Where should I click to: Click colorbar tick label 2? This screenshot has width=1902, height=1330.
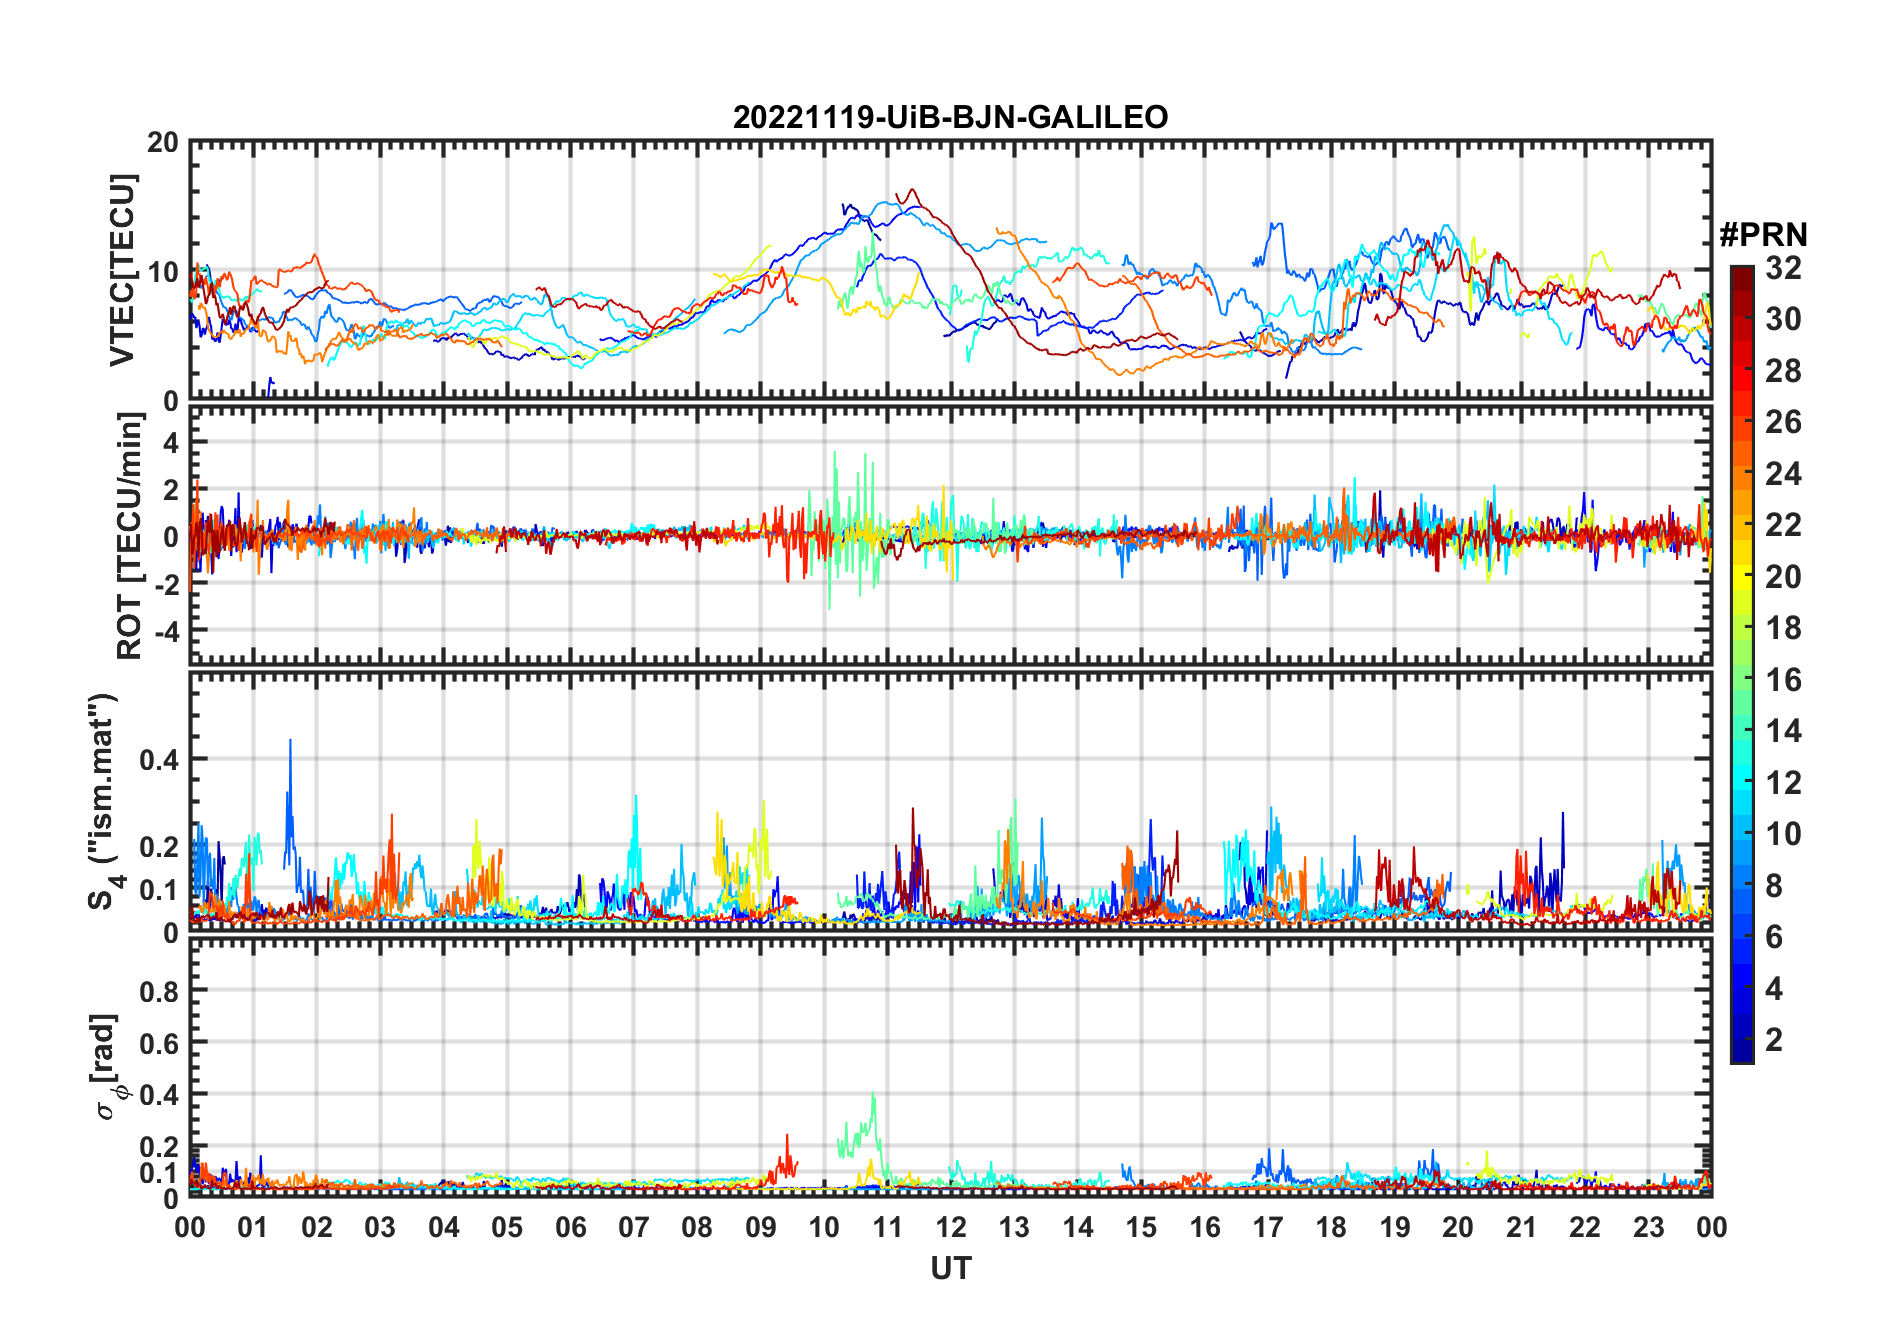click(x=1774, y=1040)
